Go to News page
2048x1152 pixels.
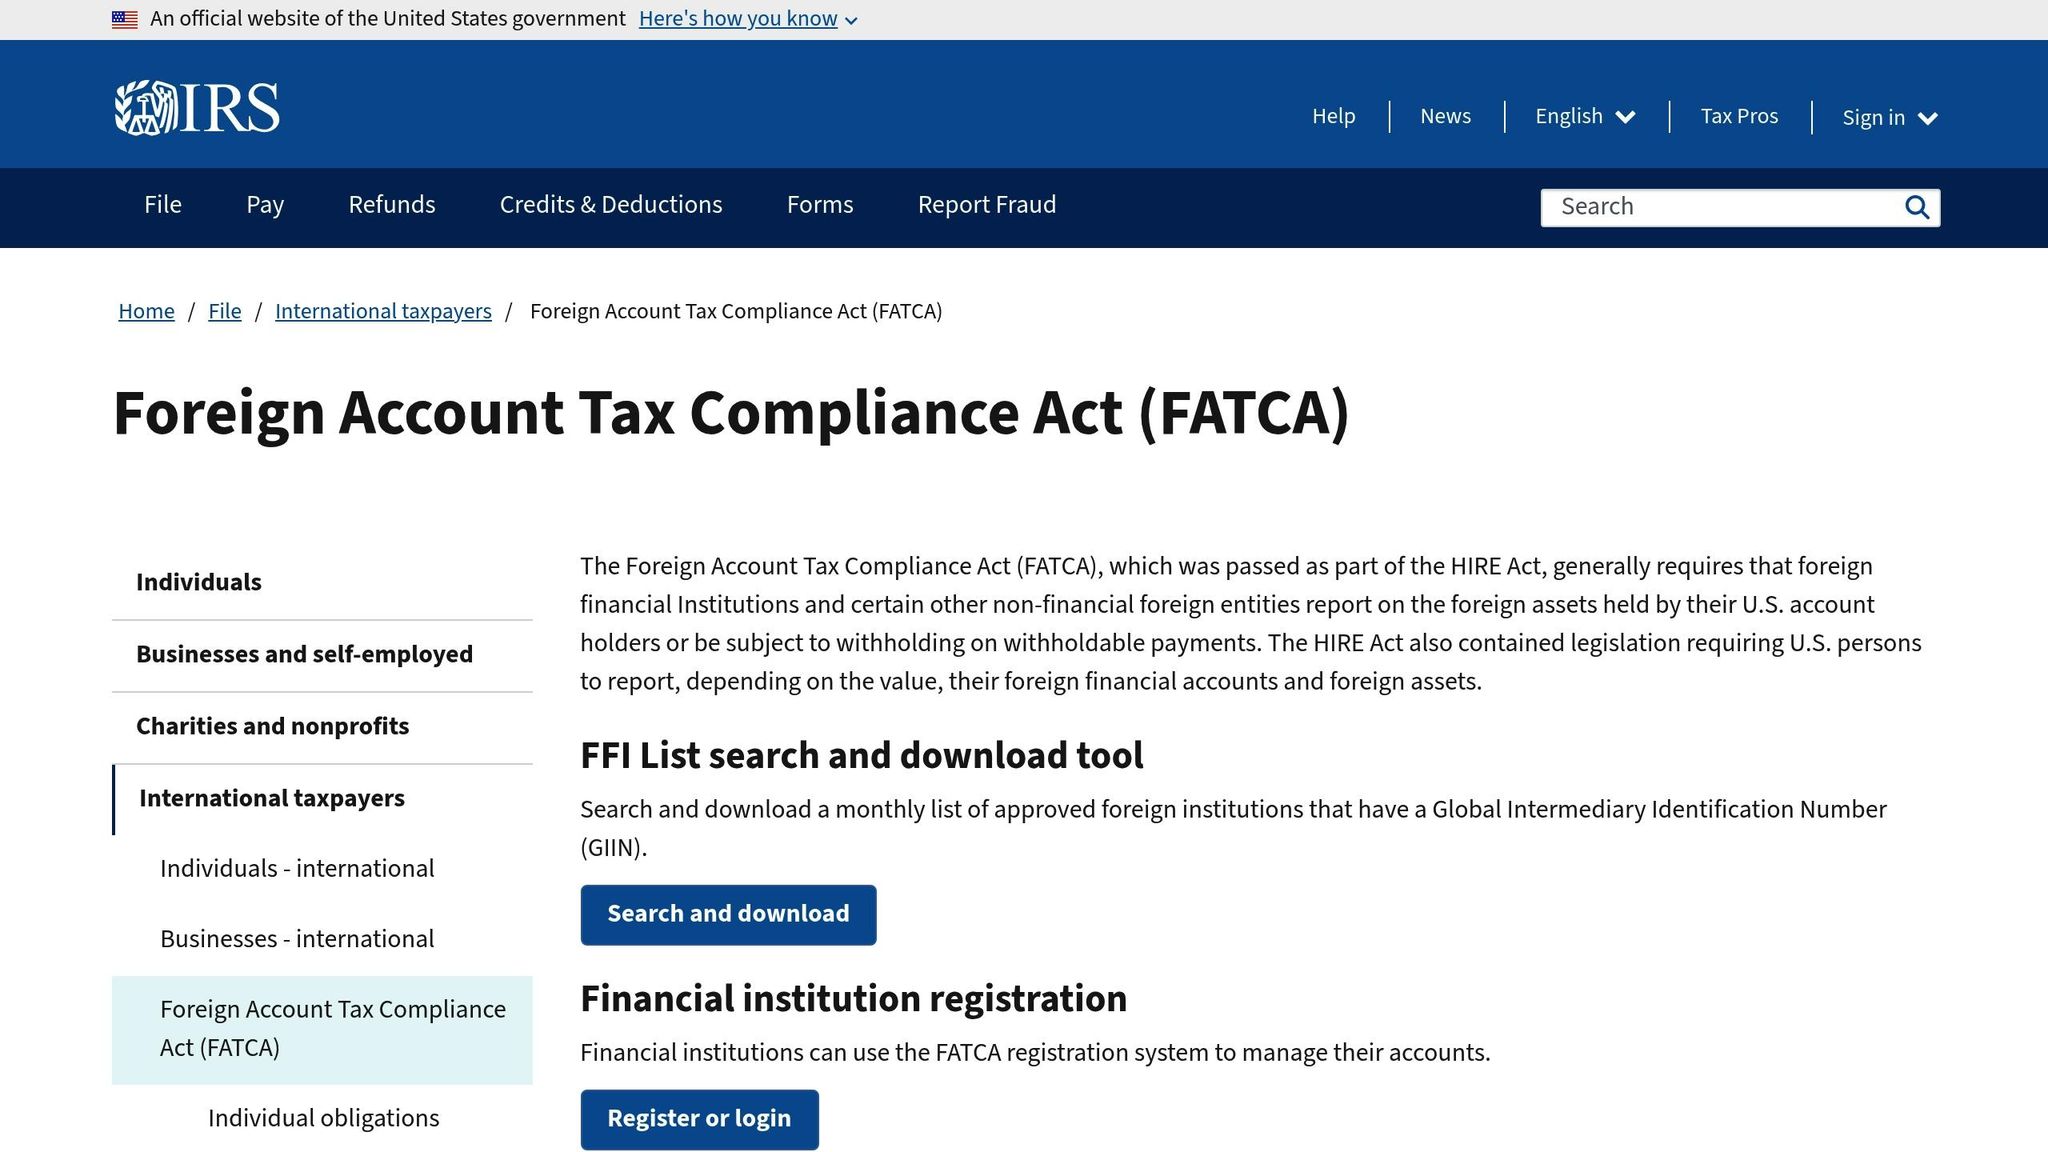coord(1444,116)
